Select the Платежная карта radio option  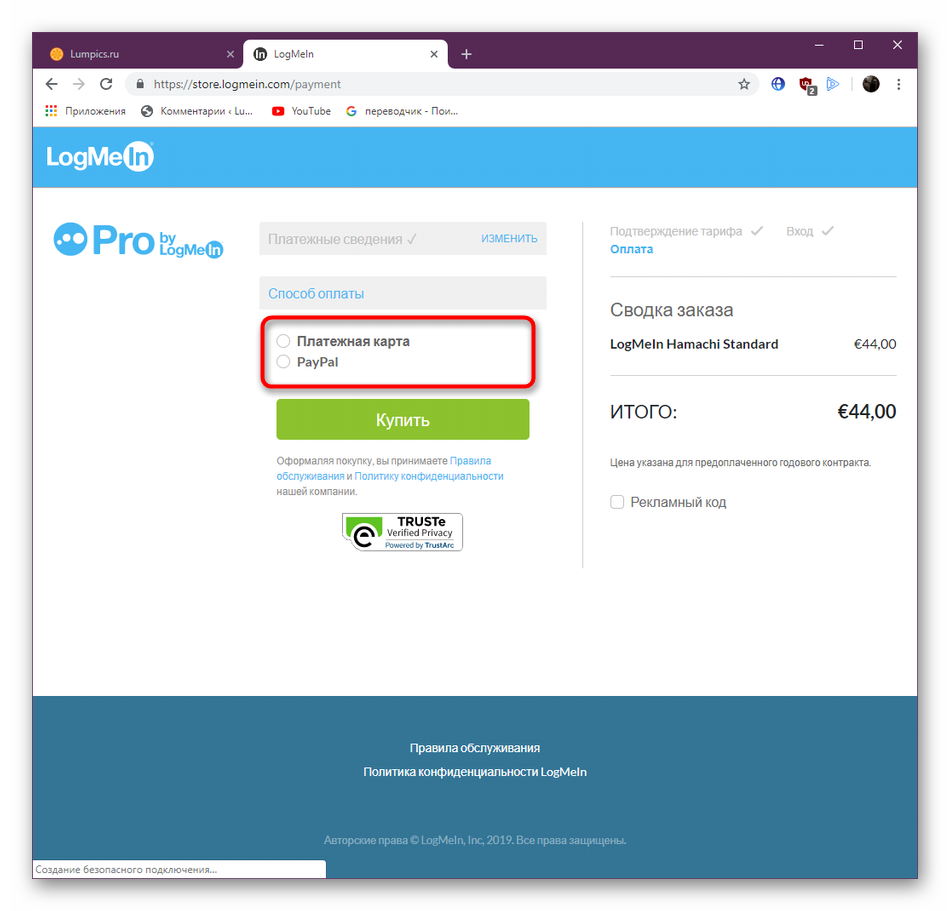283,341
